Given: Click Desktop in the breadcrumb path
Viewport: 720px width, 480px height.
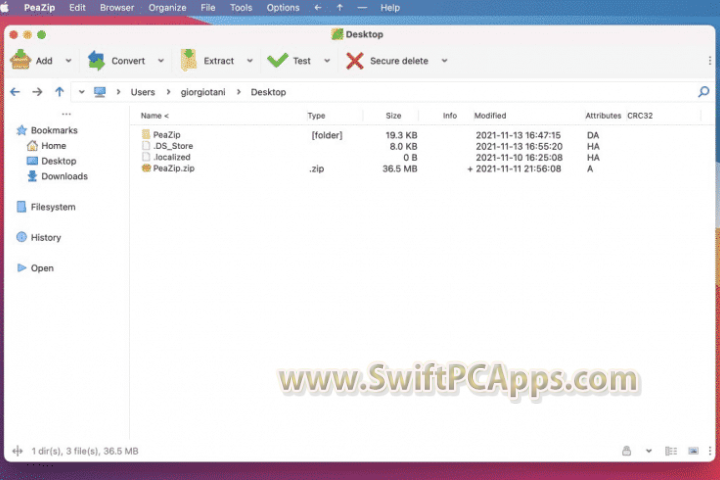Looking at the screenshot, I should [268, 92].
